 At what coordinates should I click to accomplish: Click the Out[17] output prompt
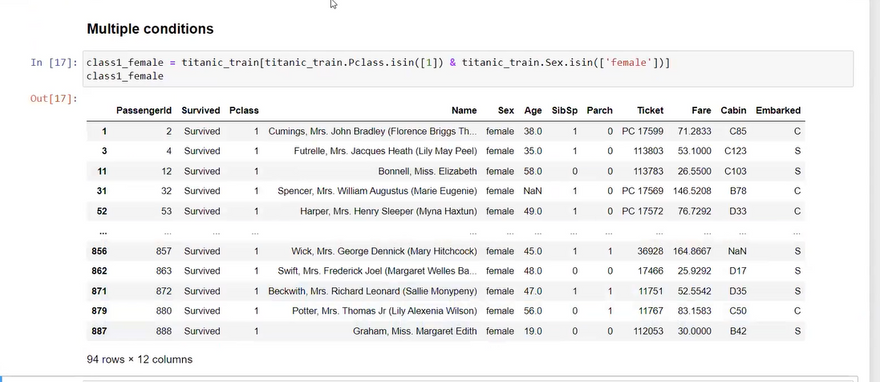53,99
